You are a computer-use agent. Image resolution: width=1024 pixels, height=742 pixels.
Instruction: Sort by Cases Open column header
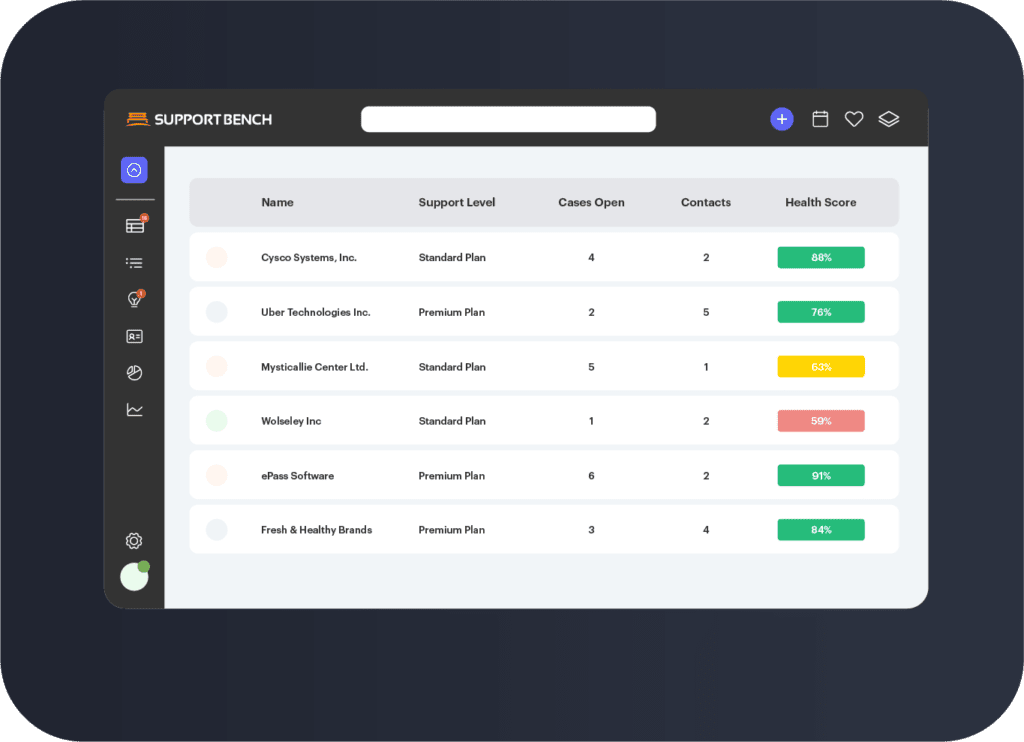pyautogui.click(x=591, y=202)
